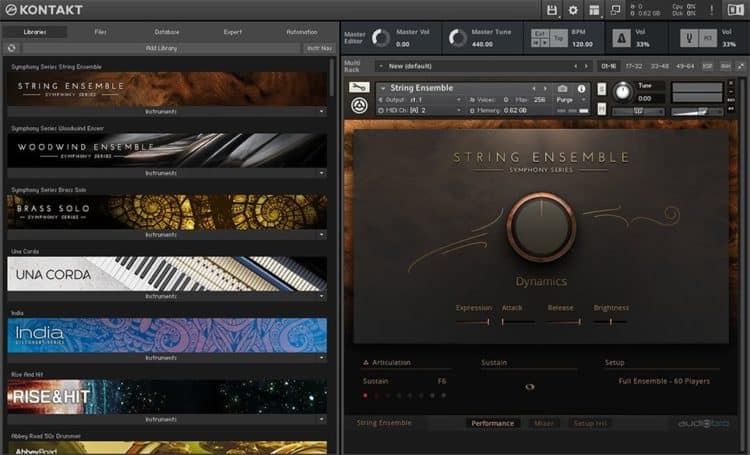Close the String Ensemble instrument

pyautogui.click(x=731, y=83)
